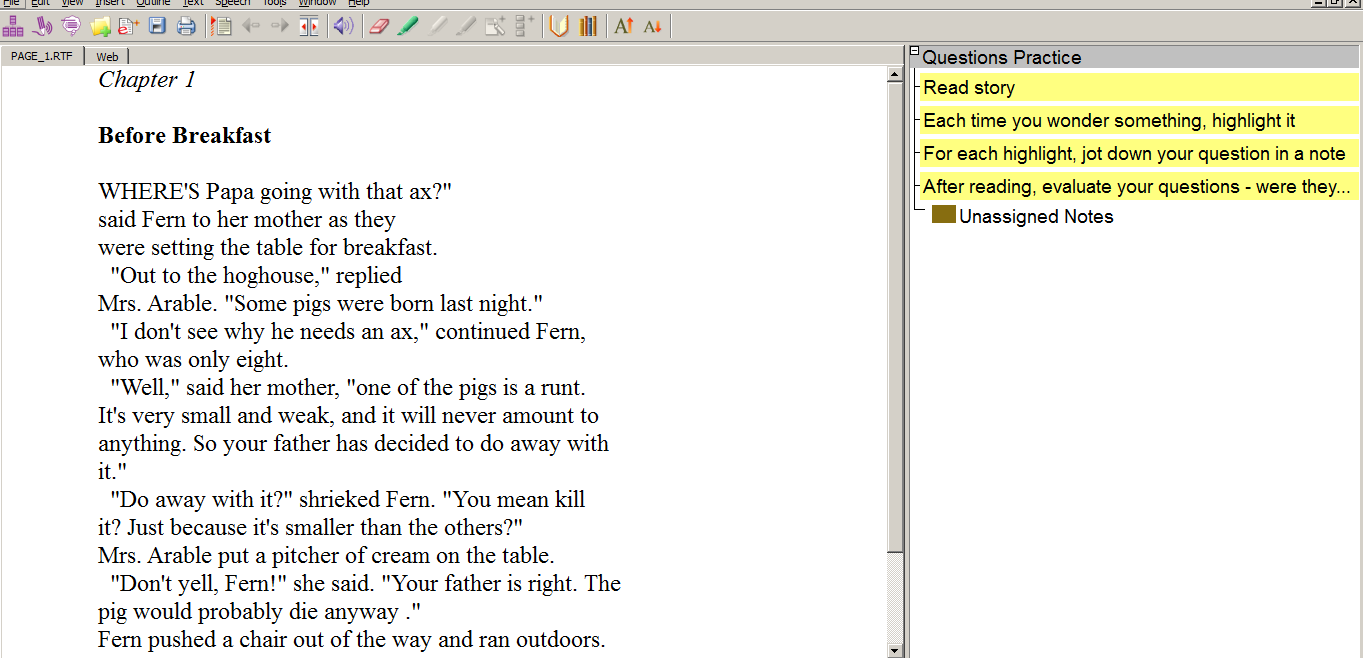Click the split panes icon with red arrows

(309, 26)
